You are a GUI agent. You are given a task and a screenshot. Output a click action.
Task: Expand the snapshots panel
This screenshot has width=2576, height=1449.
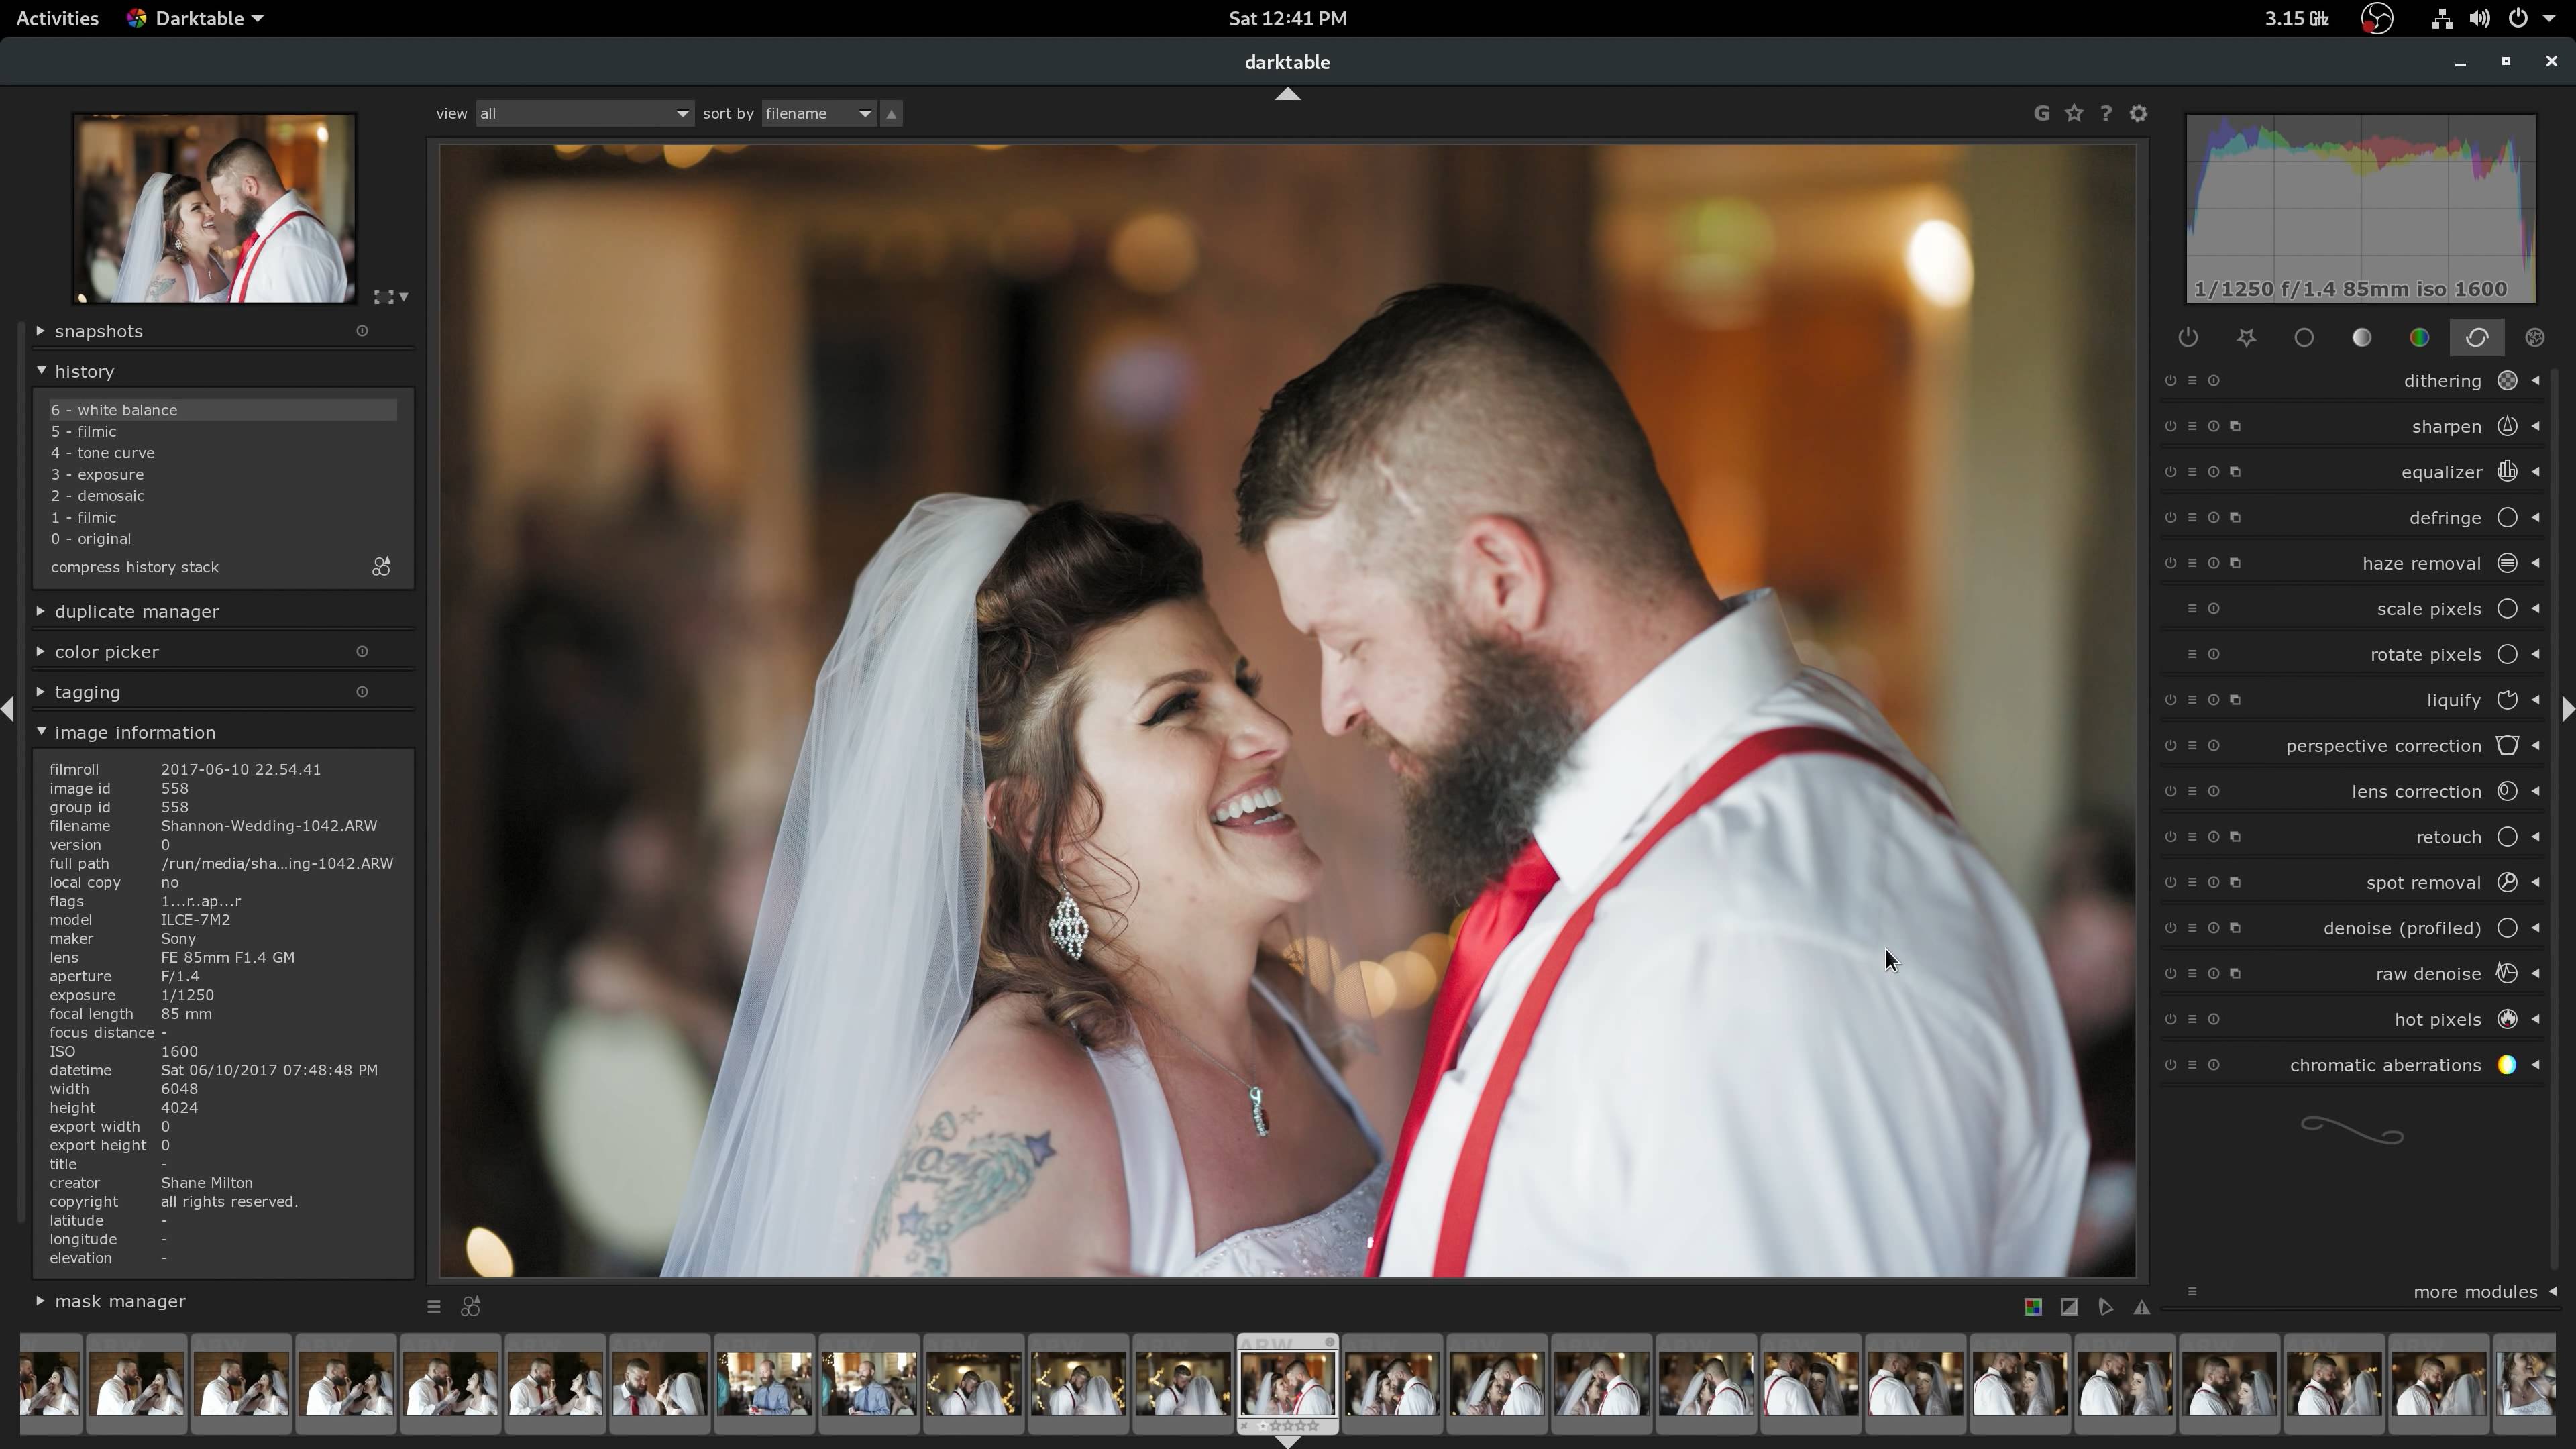coord(98,331)
